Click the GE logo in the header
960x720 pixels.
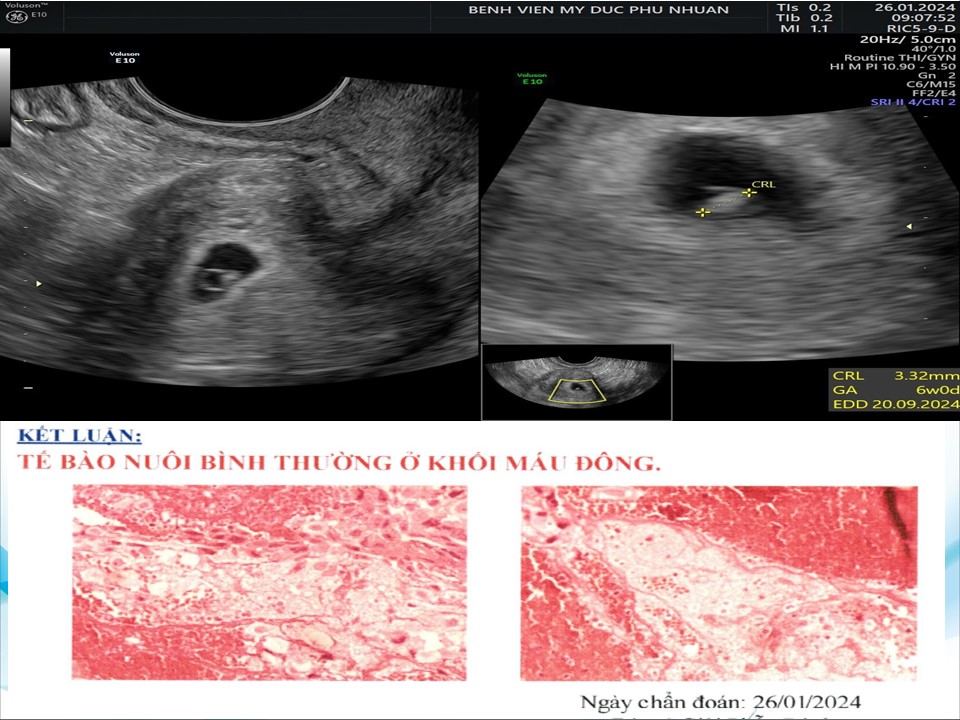pos(14,16)
